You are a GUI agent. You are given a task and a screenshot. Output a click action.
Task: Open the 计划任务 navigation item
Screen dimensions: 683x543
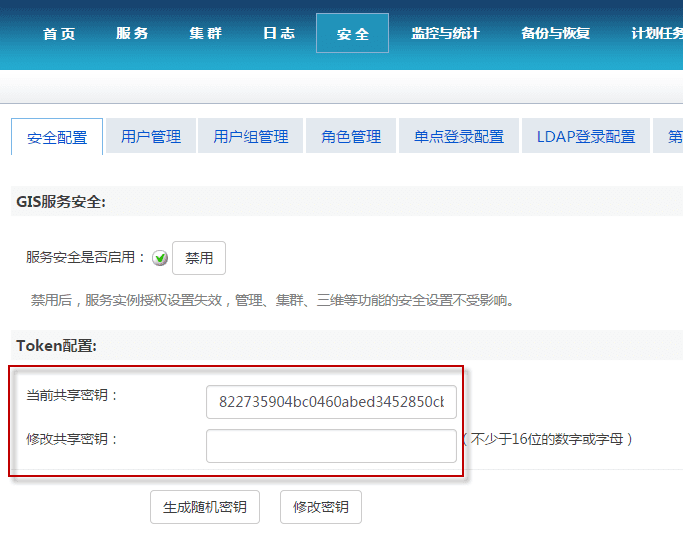(656, 33)
